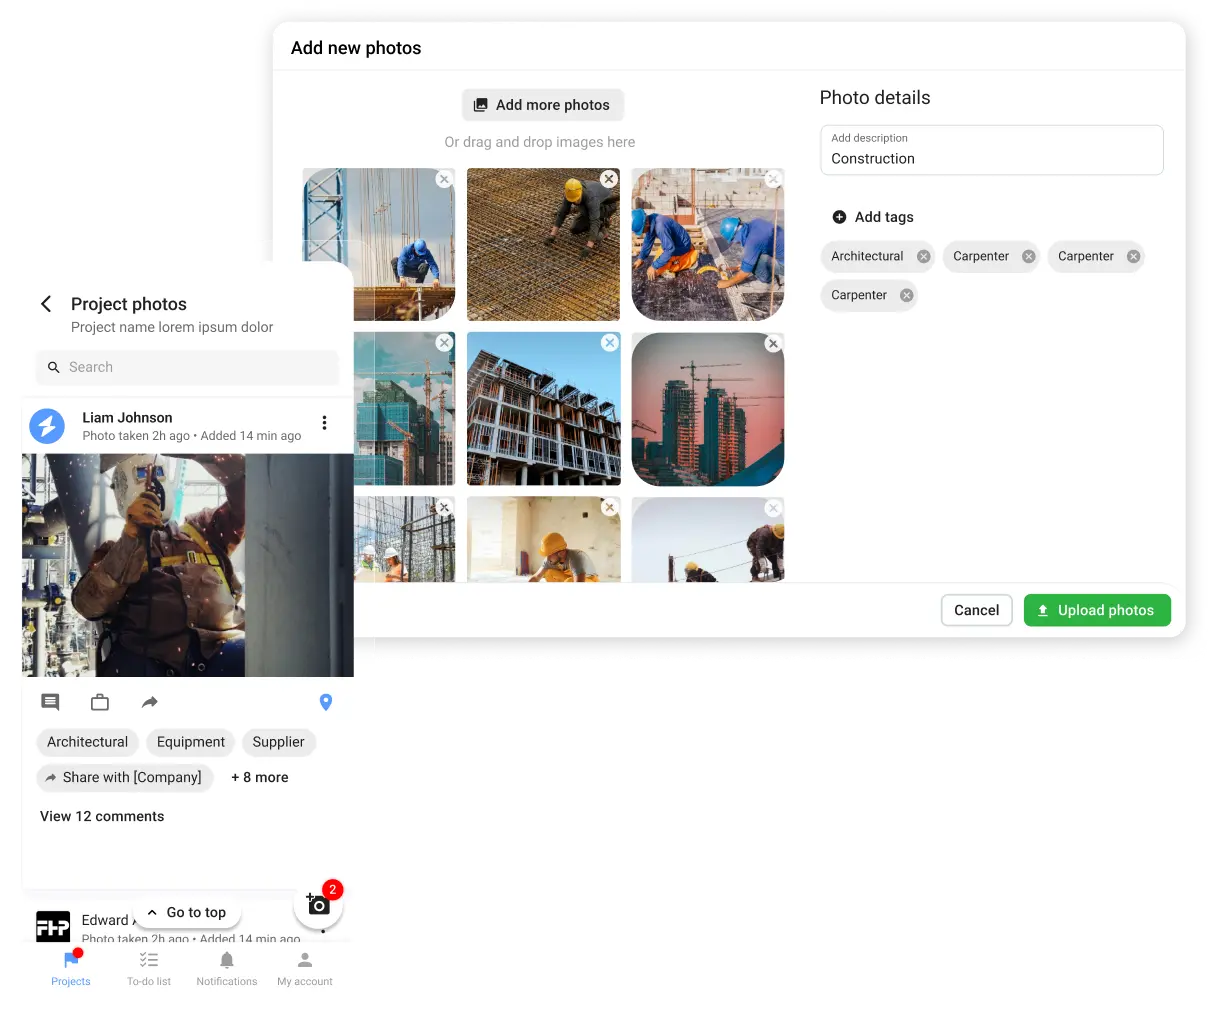Remove the rebar worker photo in top-middle thumbnail
This screenshot has height=1014, width=1208.
608,179
